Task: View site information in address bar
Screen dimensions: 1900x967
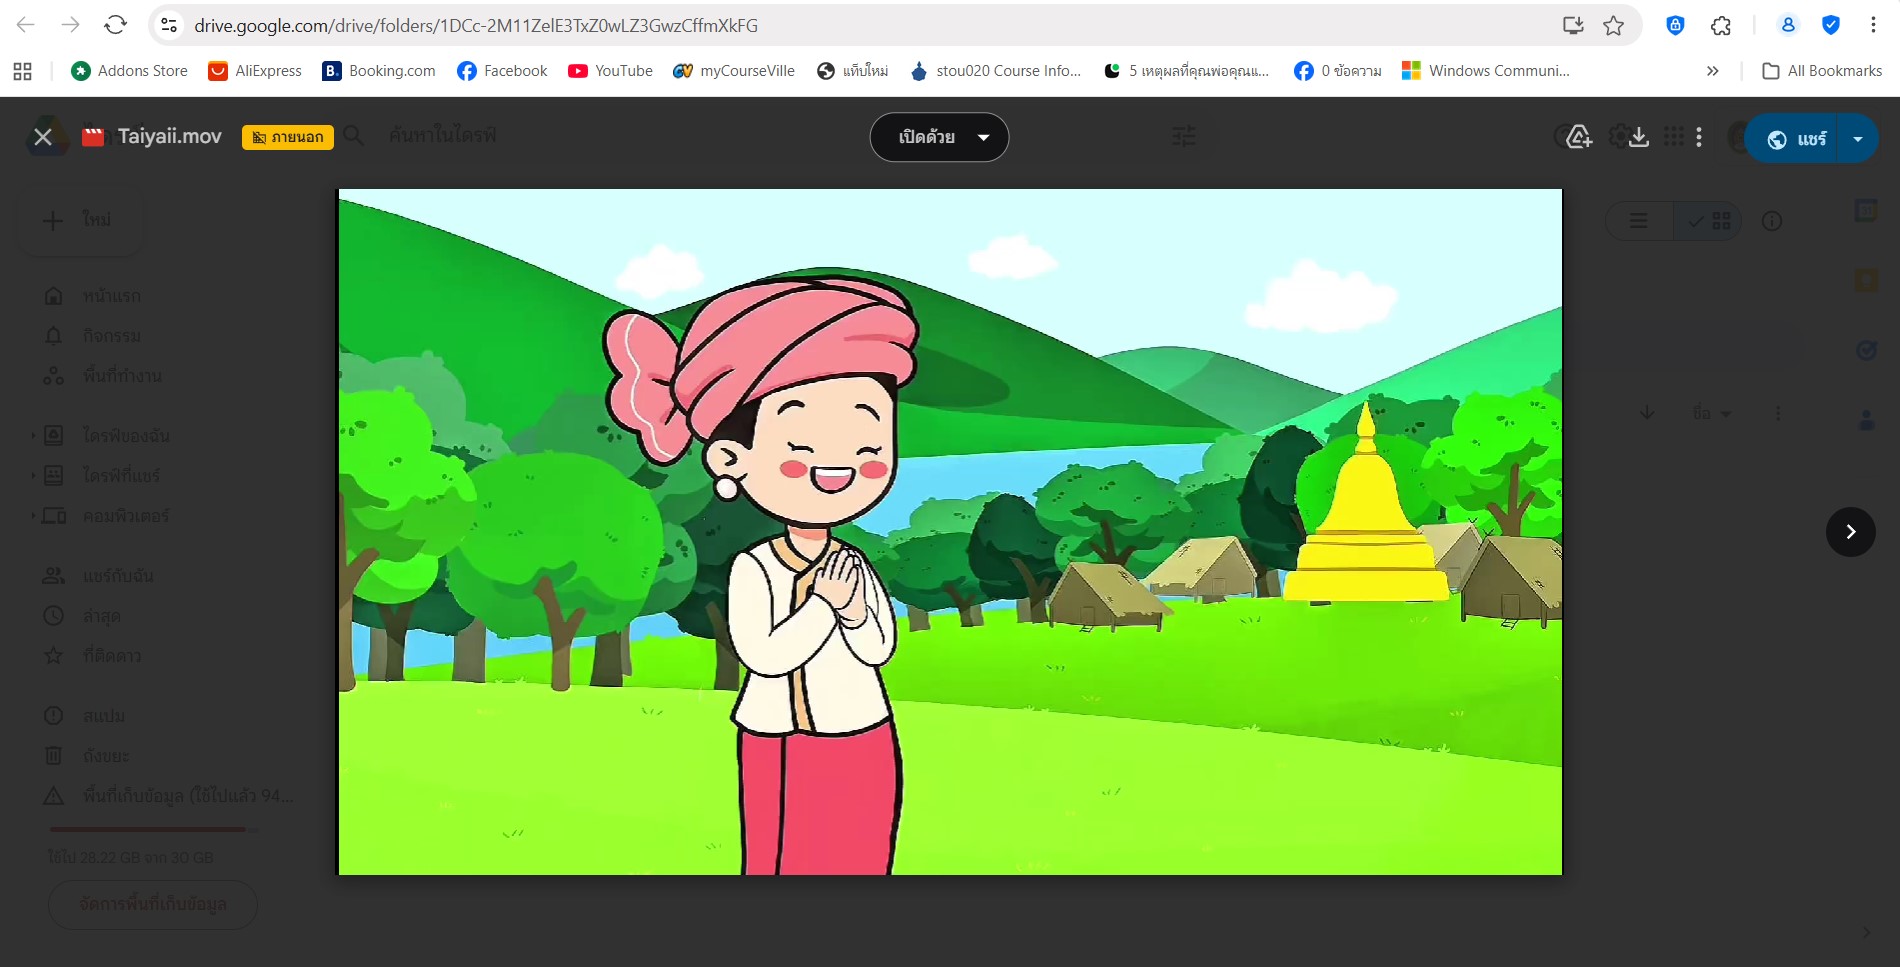Action: point(170,26)
